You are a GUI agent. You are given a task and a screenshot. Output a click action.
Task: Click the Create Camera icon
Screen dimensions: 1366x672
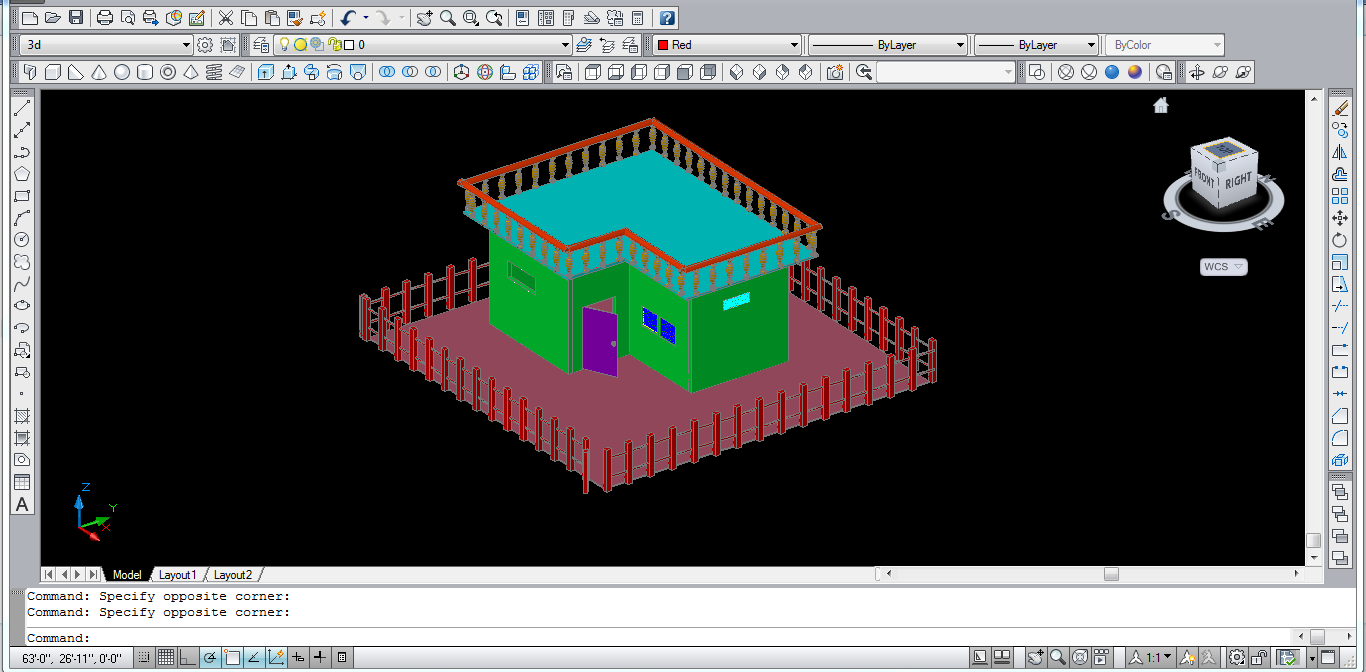coord(835,72)
